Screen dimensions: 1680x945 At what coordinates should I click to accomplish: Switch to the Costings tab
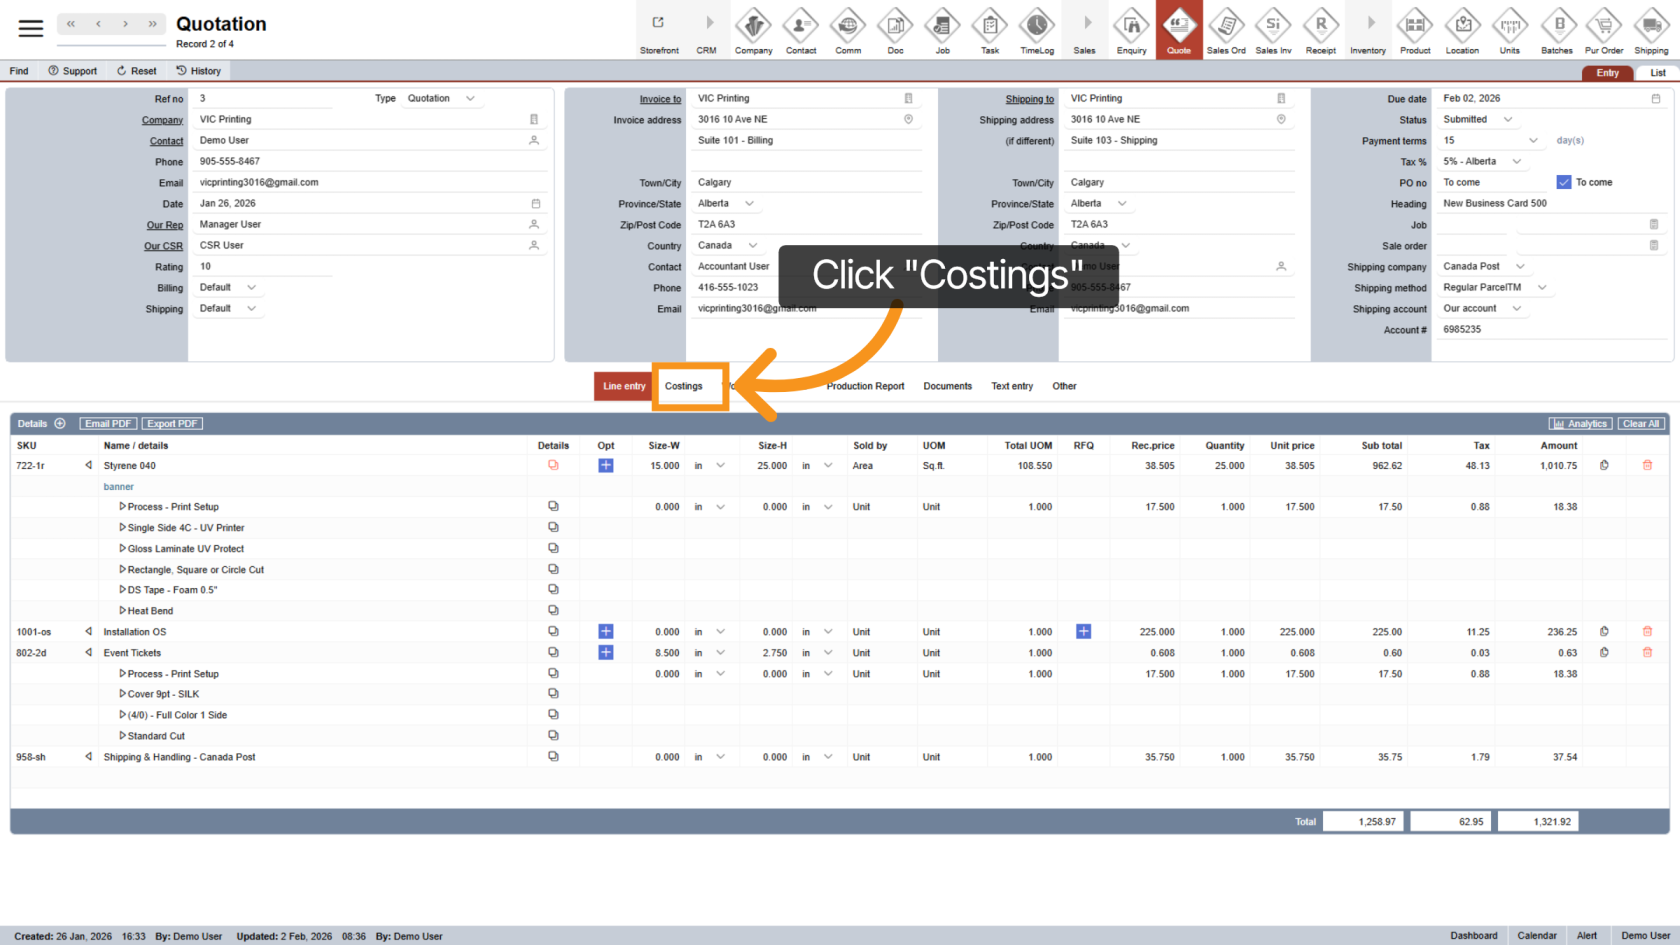point(685,386)
